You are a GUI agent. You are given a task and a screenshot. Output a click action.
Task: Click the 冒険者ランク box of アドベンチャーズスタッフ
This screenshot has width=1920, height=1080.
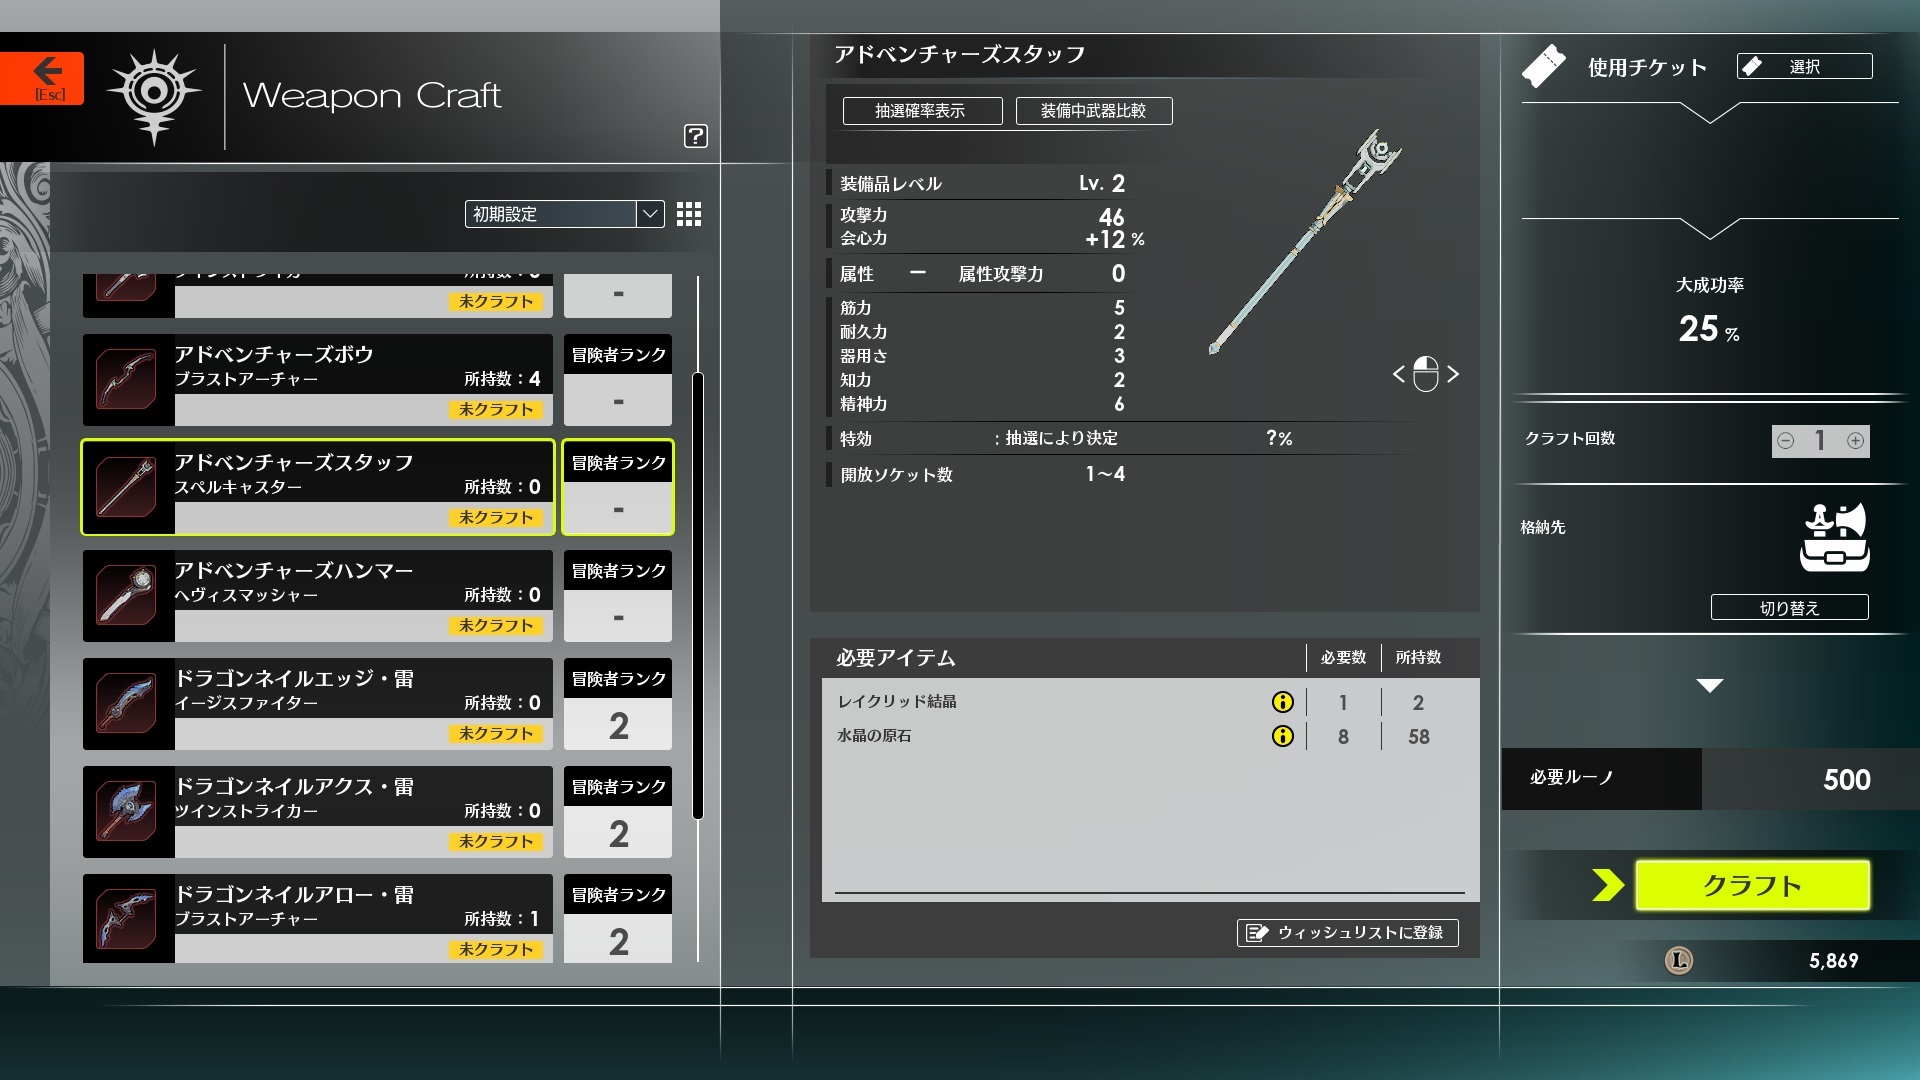click(618, 488)
